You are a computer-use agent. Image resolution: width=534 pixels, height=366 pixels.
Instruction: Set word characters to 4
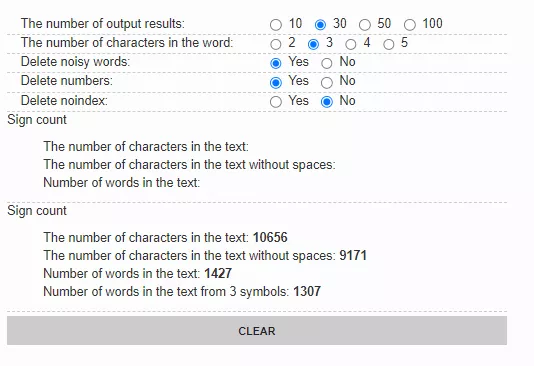[x=351, y=44]
